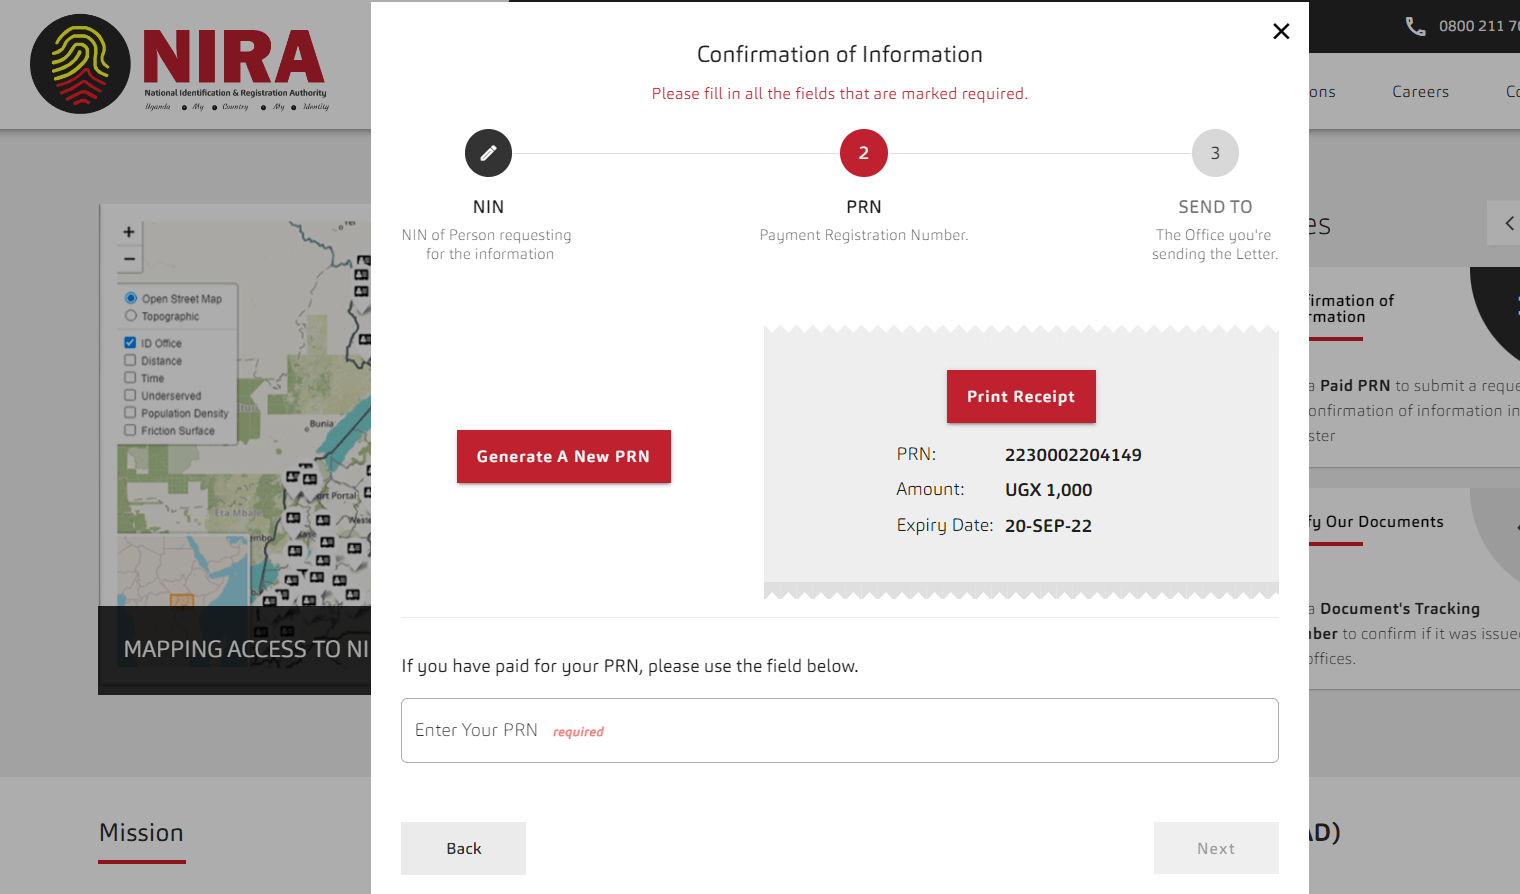Click the phone icon next to the hotline number
Image resolution: width=1520 pixels, height=894 pixels.
(1415, 26)
